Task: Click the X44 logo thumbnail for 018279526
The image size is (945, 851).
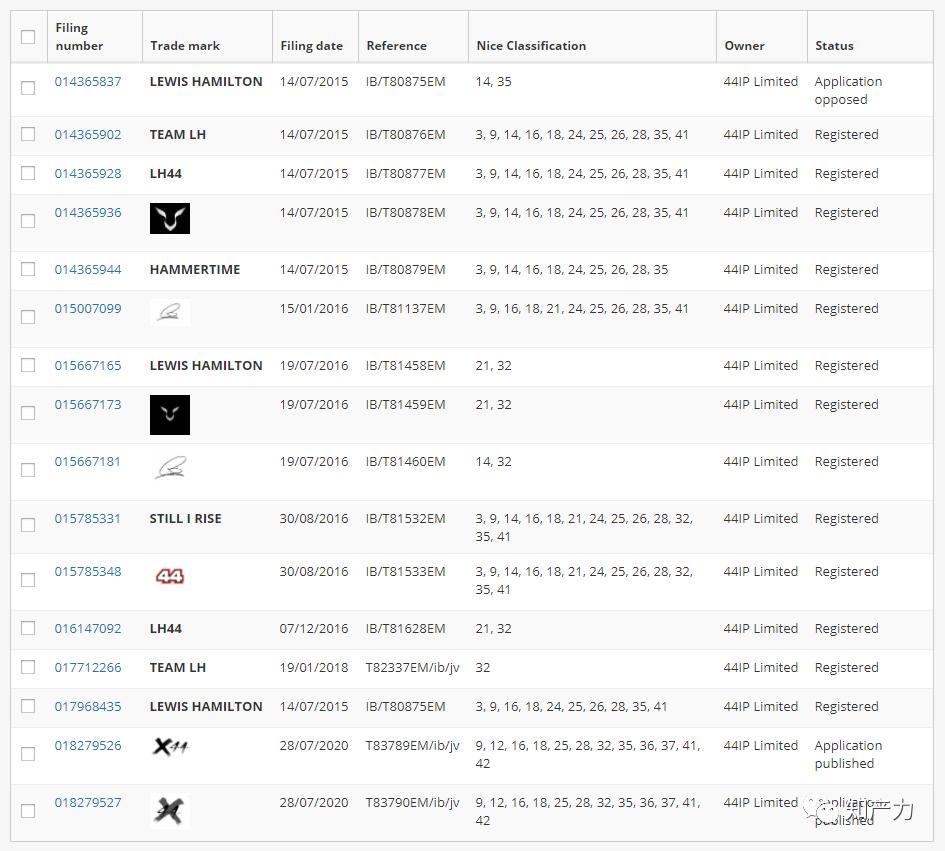Action: pyautogui.click(x=170, y=747)
